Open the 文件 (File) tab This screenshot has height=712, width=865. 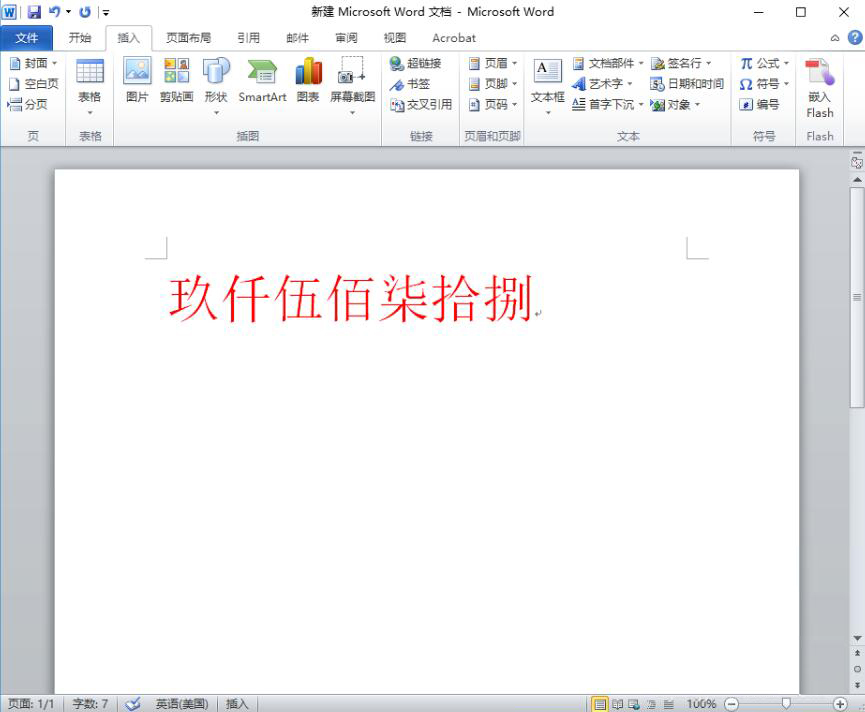pos(26,38)
